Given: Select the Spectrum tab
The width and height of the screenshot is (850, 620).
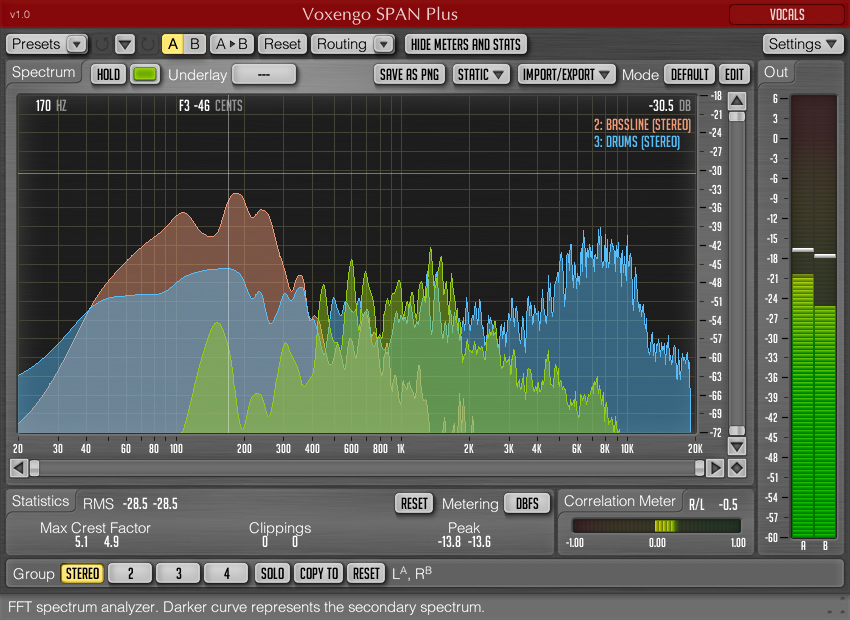Looking at the screenshot, I should click(x=43, y=72).
